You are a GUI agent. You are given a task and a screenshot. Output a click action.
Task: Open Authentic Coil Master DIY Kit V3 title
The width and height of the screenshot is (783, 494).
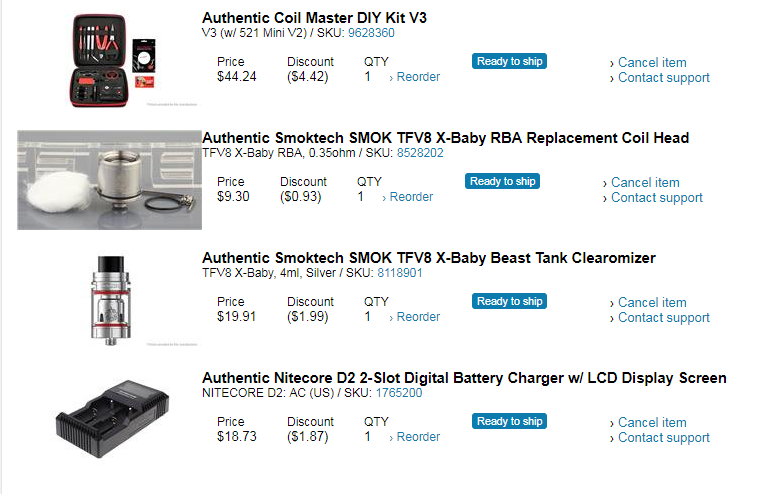(315, 18)
